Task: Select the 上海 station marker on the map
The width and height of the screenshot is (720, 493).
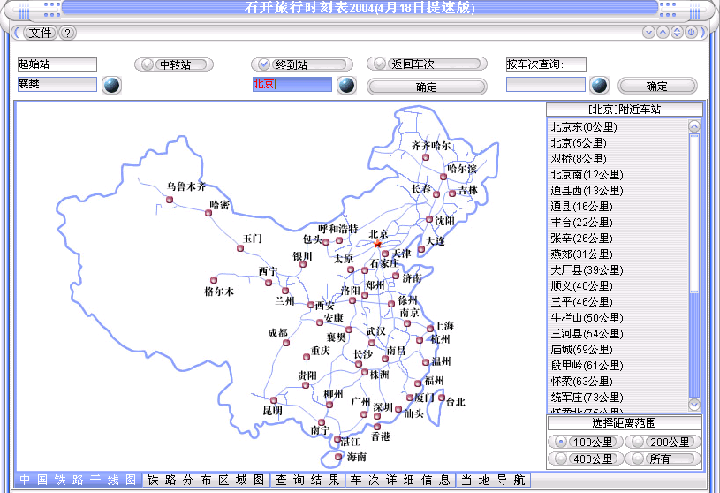Action: click(x=430, y=328)
